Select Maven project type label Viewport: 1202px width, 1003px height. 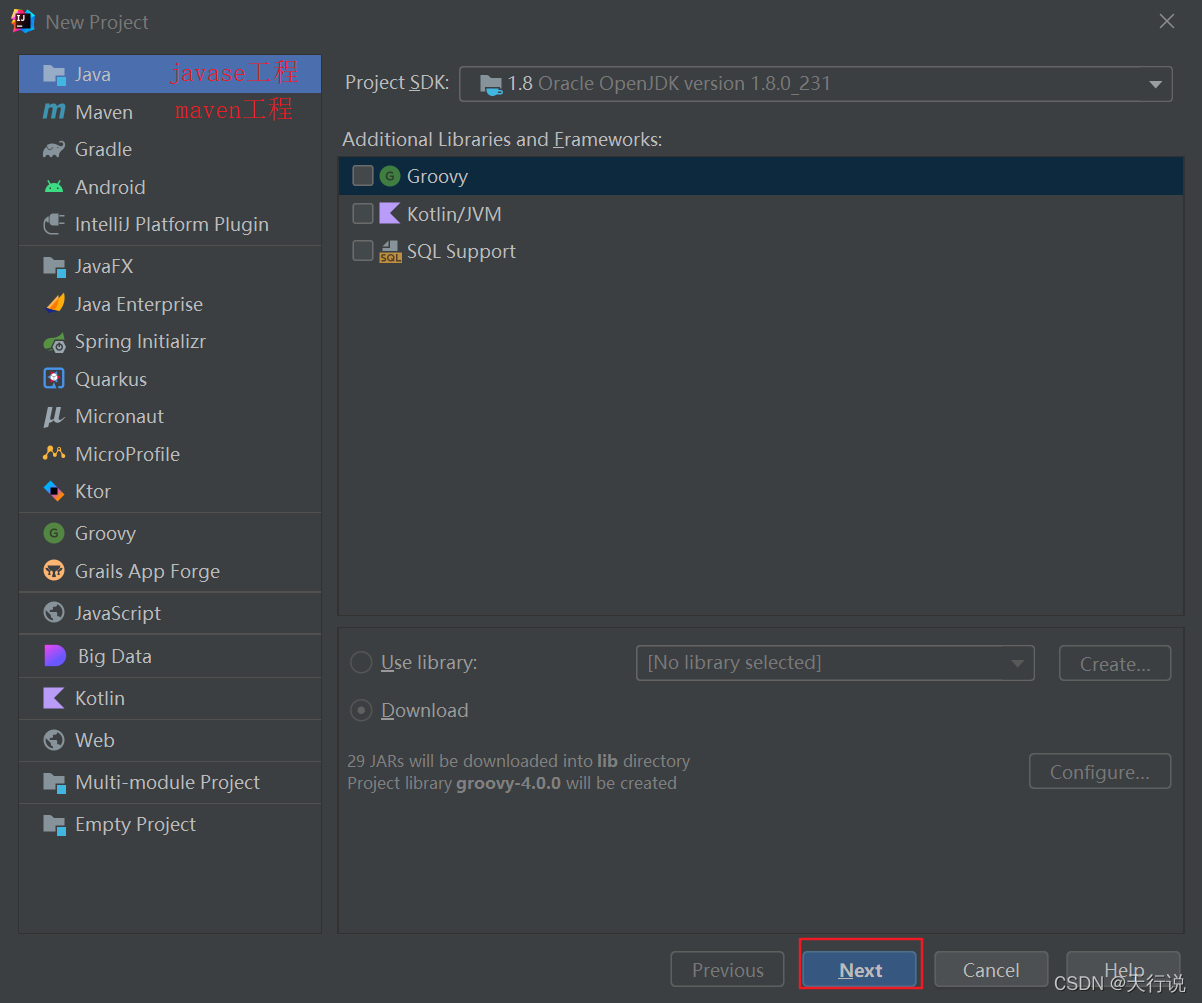[104, 112]
